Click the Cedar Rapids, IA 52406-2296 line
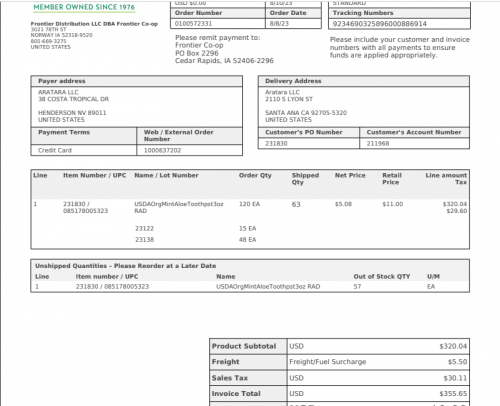500x406 pixels. pyautogui.click(x=224, y=61)
